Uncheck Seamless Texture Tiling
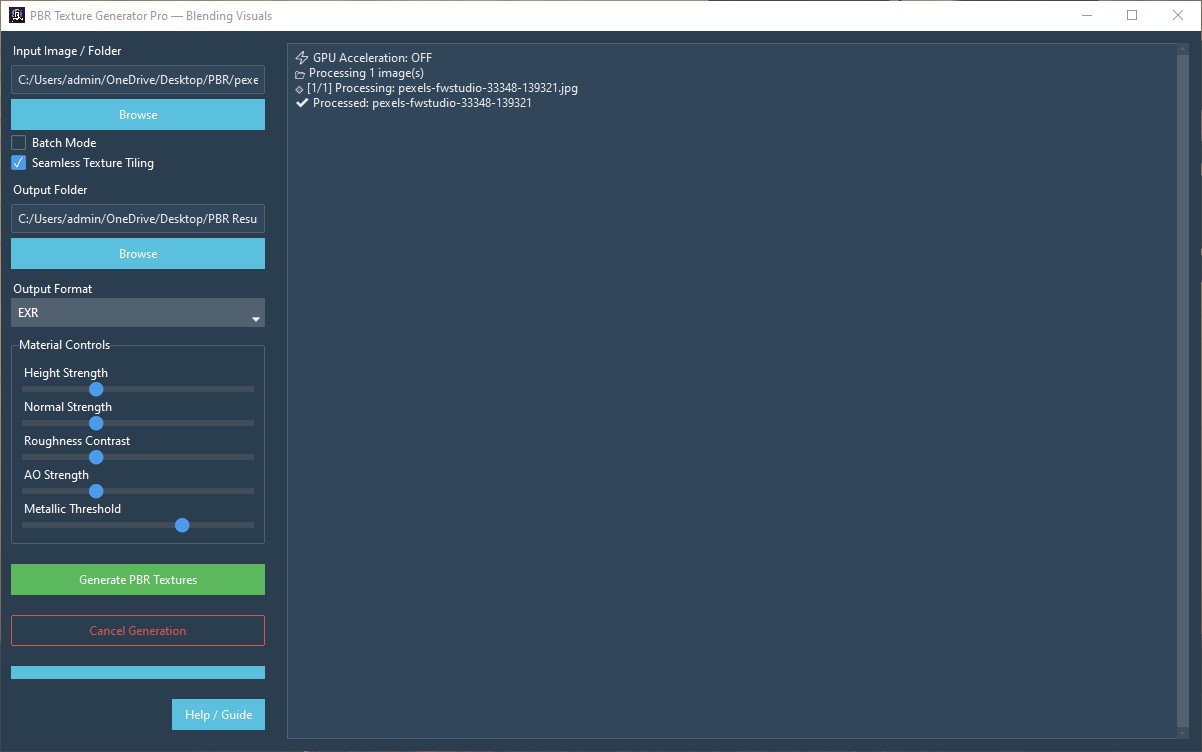 point(18,163)
